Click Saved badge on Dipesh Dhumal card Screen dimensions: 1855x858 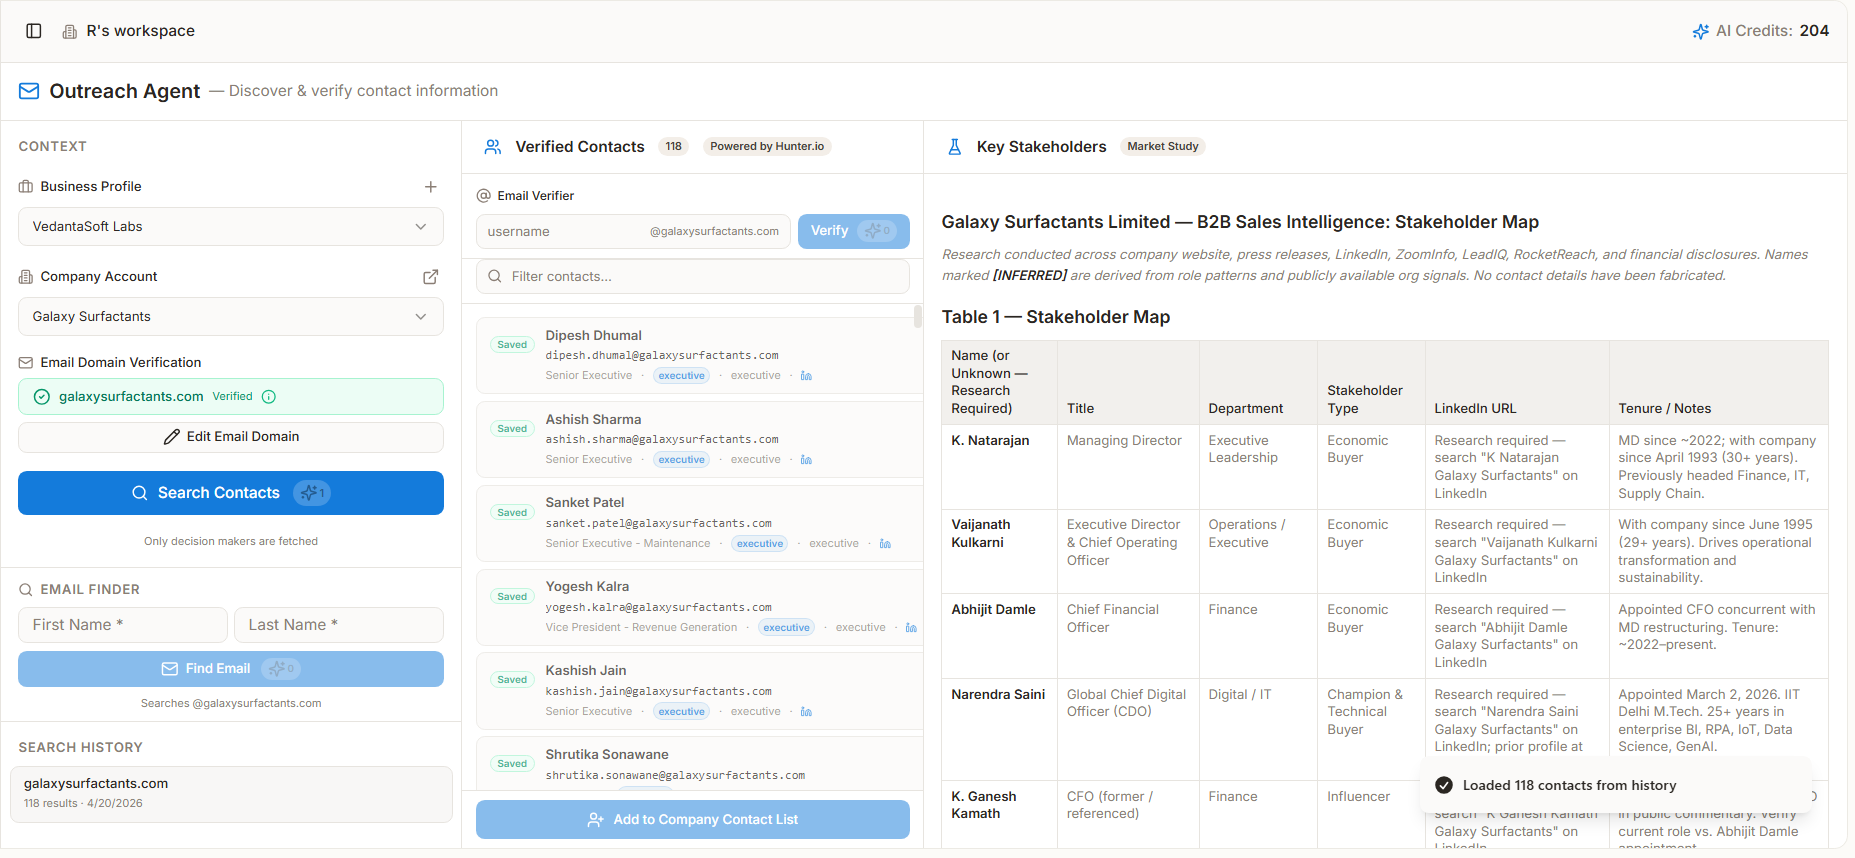512,345
